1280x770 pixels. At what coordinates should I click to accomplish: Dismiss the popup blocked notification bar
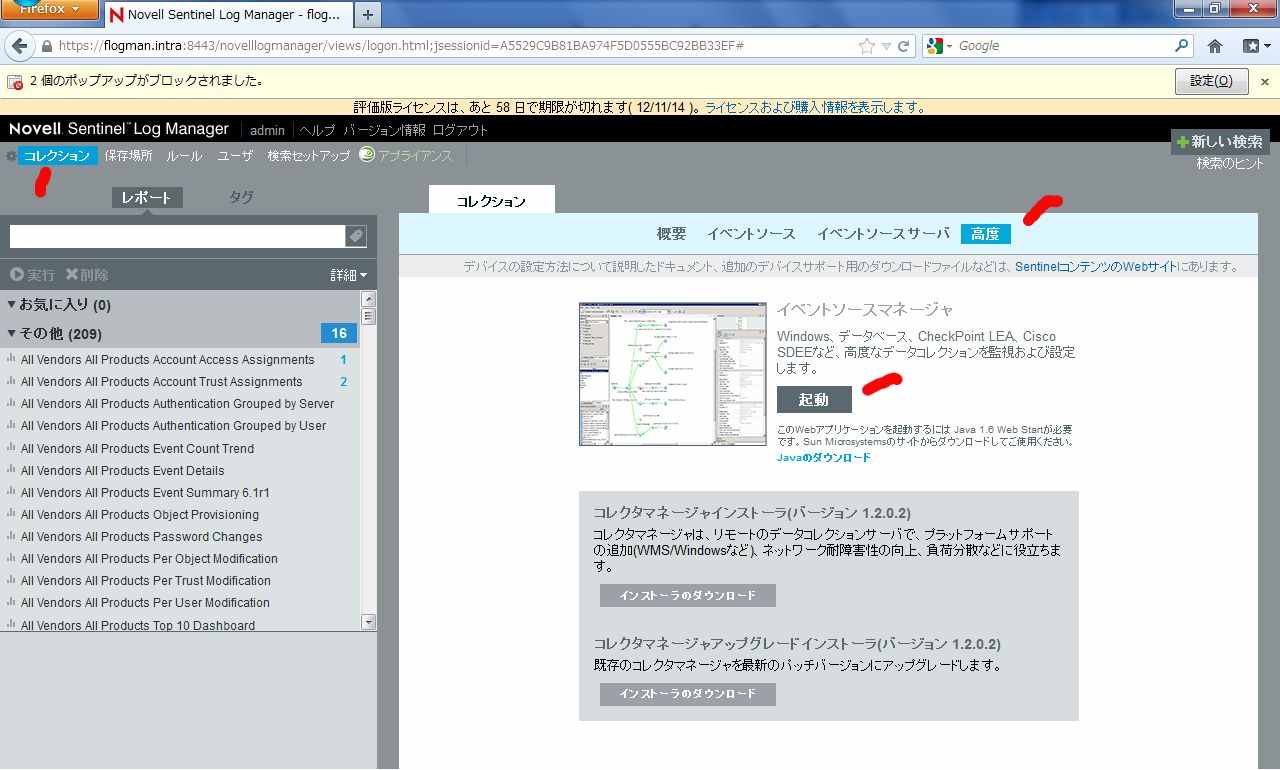(x=1264, y=82)
